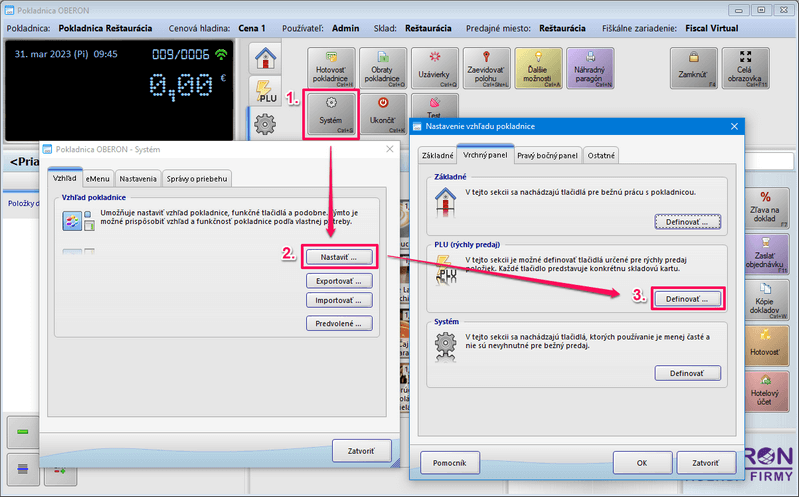This screenshot has height=497, width=799.
Task: Click Exportovať... in the Systém dialog
Action: pos(339,280)
